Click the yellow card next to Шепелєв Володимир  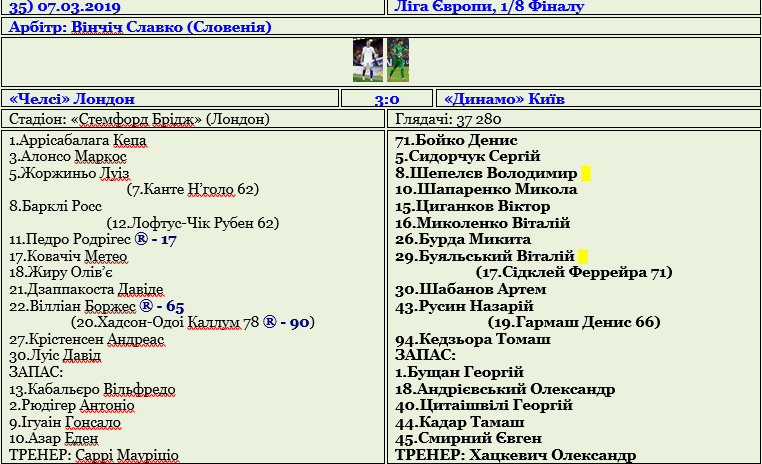tap(585, 173)
